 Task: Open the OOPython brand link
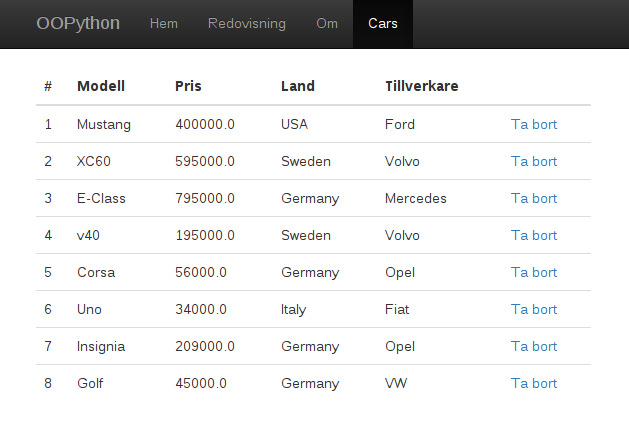pos(78,23)
